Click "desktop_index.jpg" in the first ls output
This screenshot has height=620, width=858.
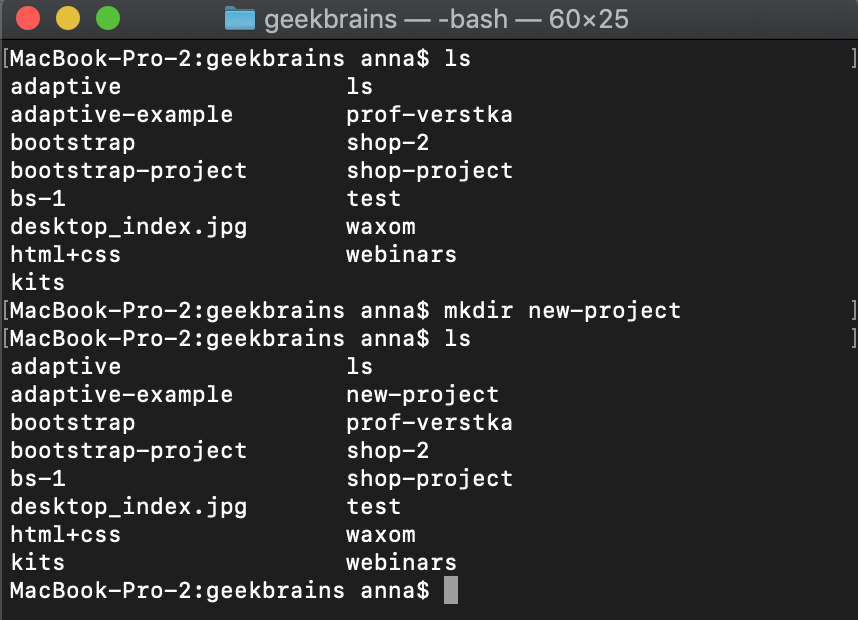pos(128,226)
